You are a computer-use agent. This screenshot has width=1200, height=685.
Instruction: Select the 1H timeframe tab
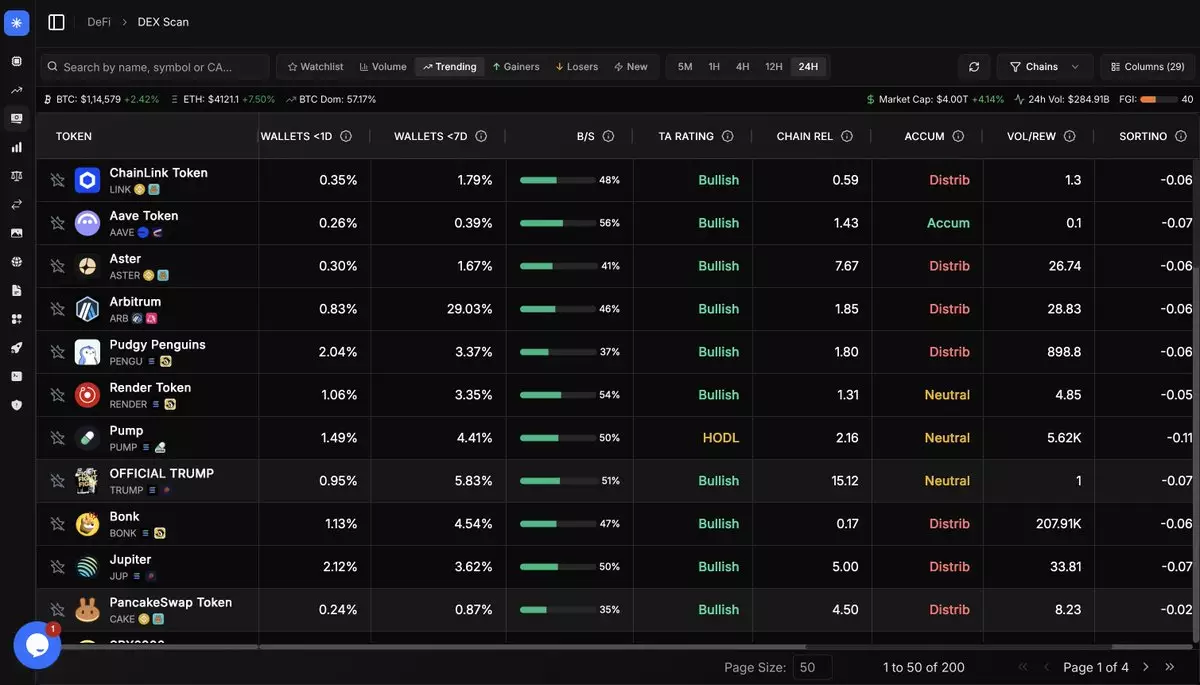714,67
